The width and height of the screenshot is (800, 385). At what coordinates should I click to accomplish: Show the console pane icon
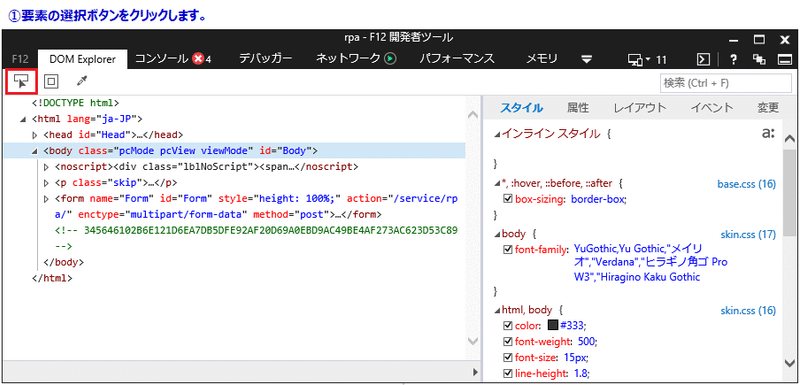click(x=704, y=60)
